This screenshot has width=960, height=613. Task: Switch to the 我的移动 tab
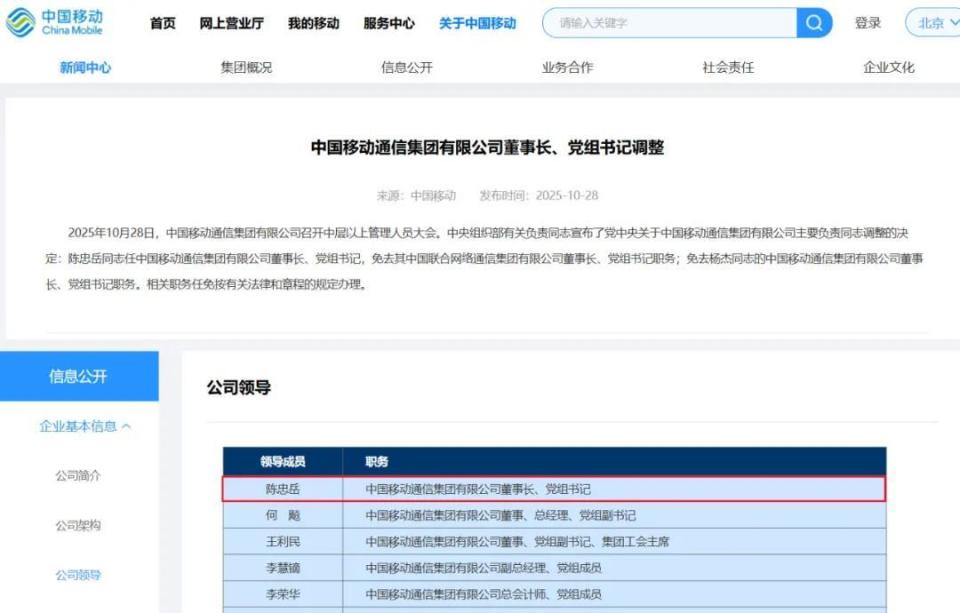tap(314, 22)
